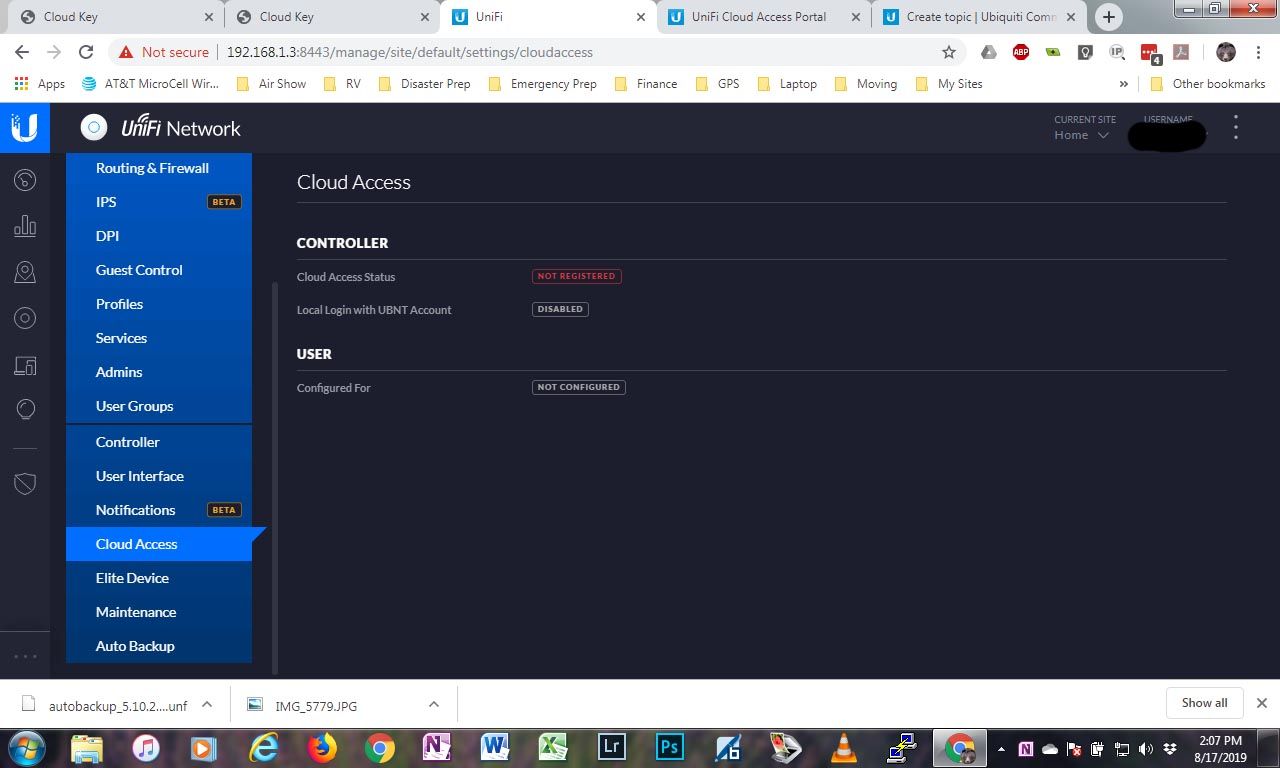This screenshot has width=1280, height=768.
Task: Close the downloads bar
Action: (x=1262, y=703)
